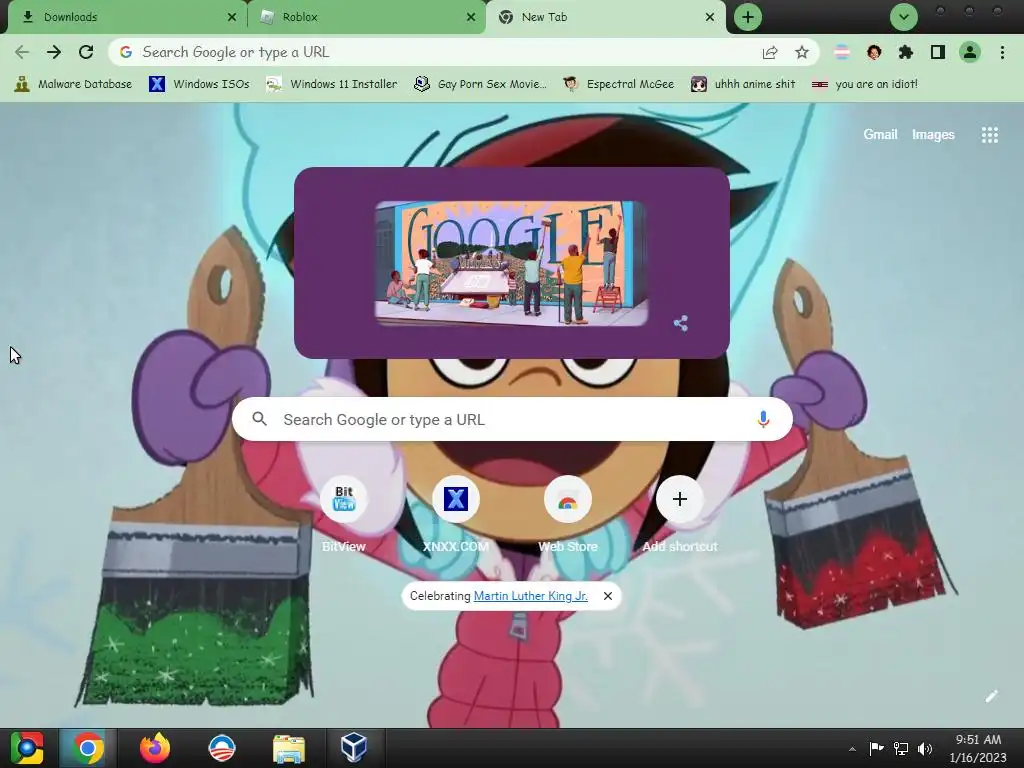Customize this page with the pencil icon
Viewport: 1024px width, 768px height.
coord(991,696)
